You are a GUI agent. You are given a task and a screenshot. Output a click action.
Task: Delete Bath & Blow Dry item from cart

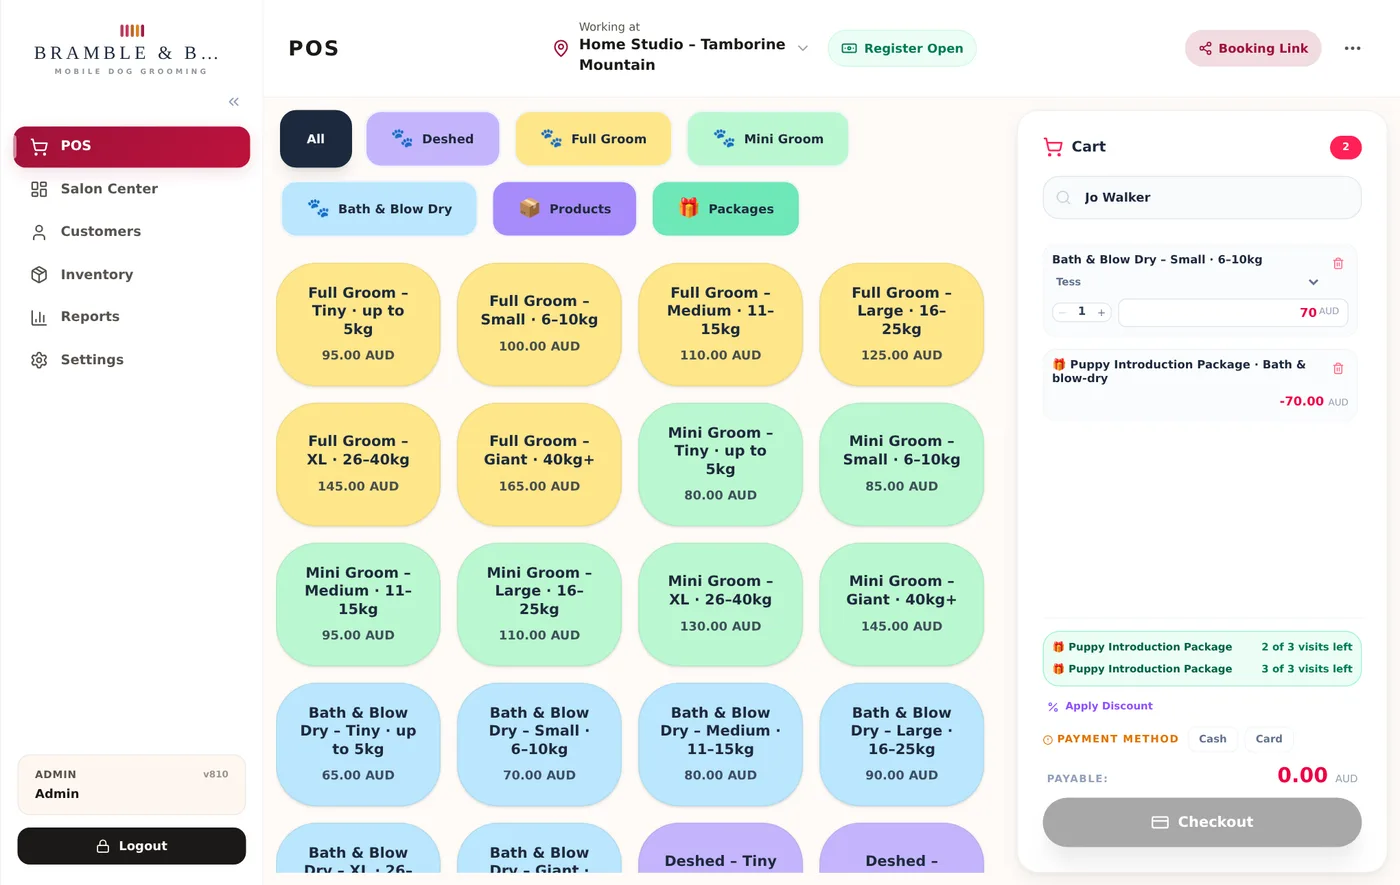(x=1338, y=264)
